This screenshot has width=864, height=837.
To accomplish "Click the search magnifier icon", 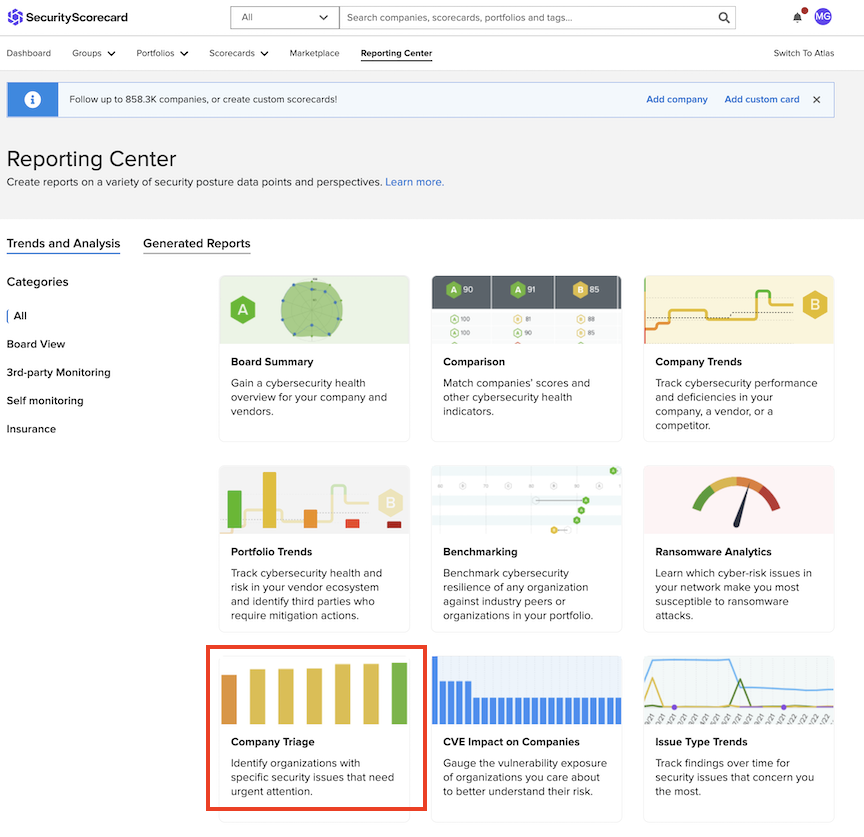I will [723, 18].
